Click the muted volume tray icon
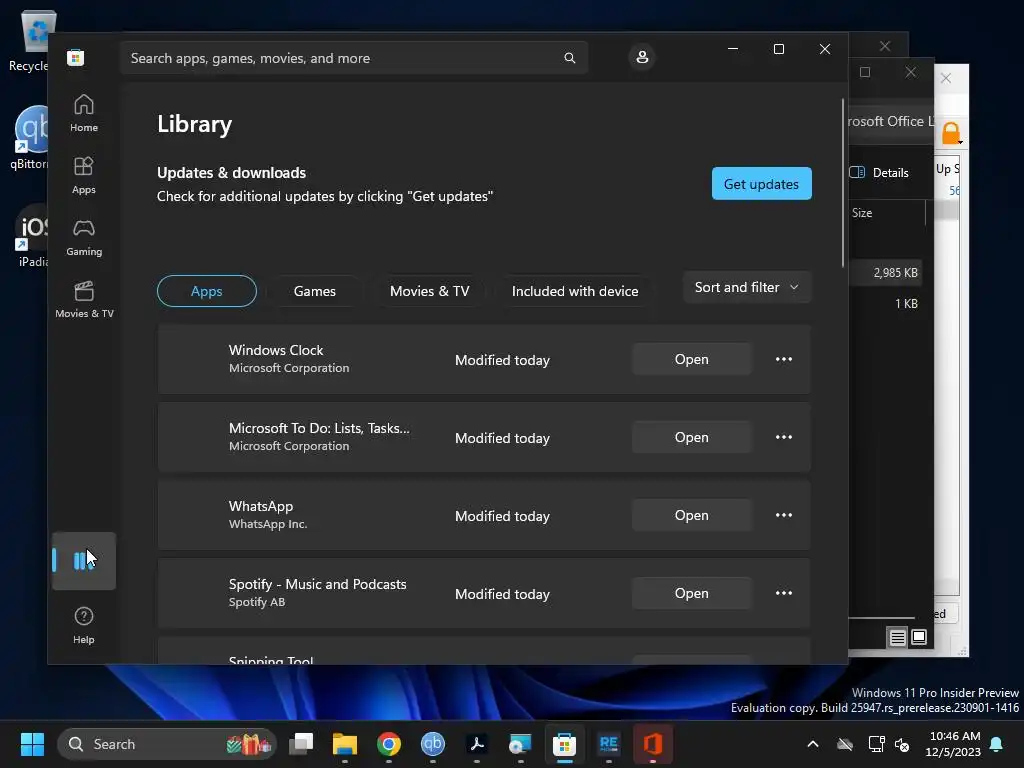 click(x=903, y=744)
